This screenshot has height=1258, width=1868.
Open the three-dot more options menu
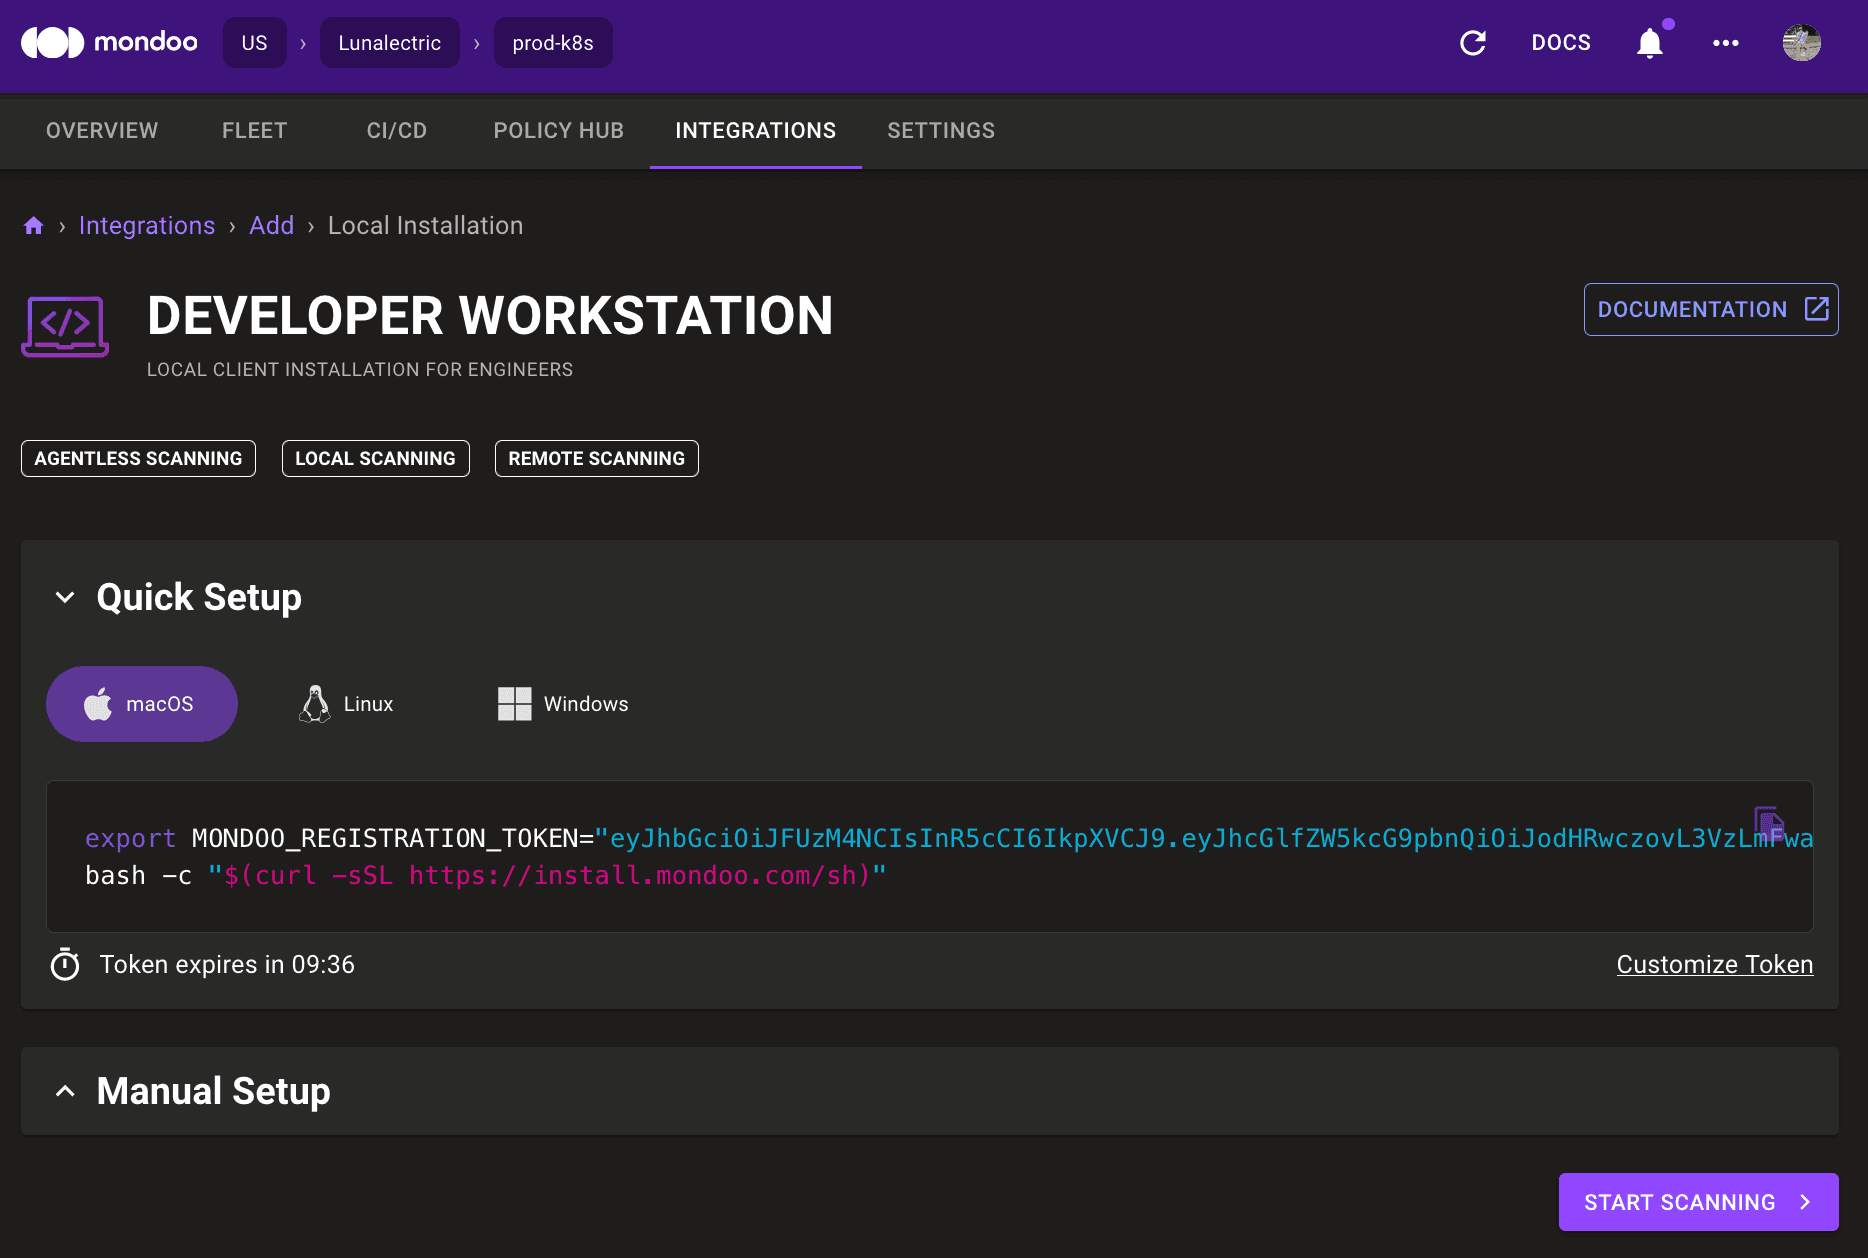click(x=1725, y=43)
